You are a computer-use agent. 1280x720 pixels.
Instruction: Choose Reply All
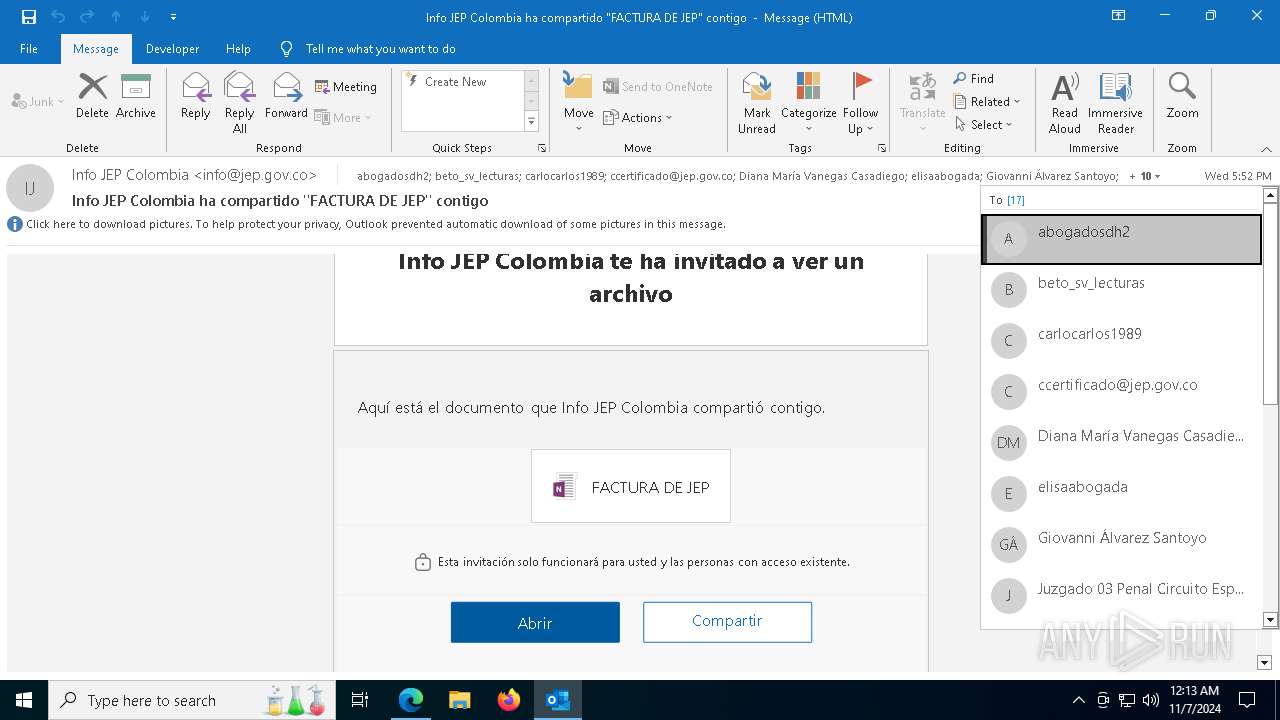coord(239,103)
